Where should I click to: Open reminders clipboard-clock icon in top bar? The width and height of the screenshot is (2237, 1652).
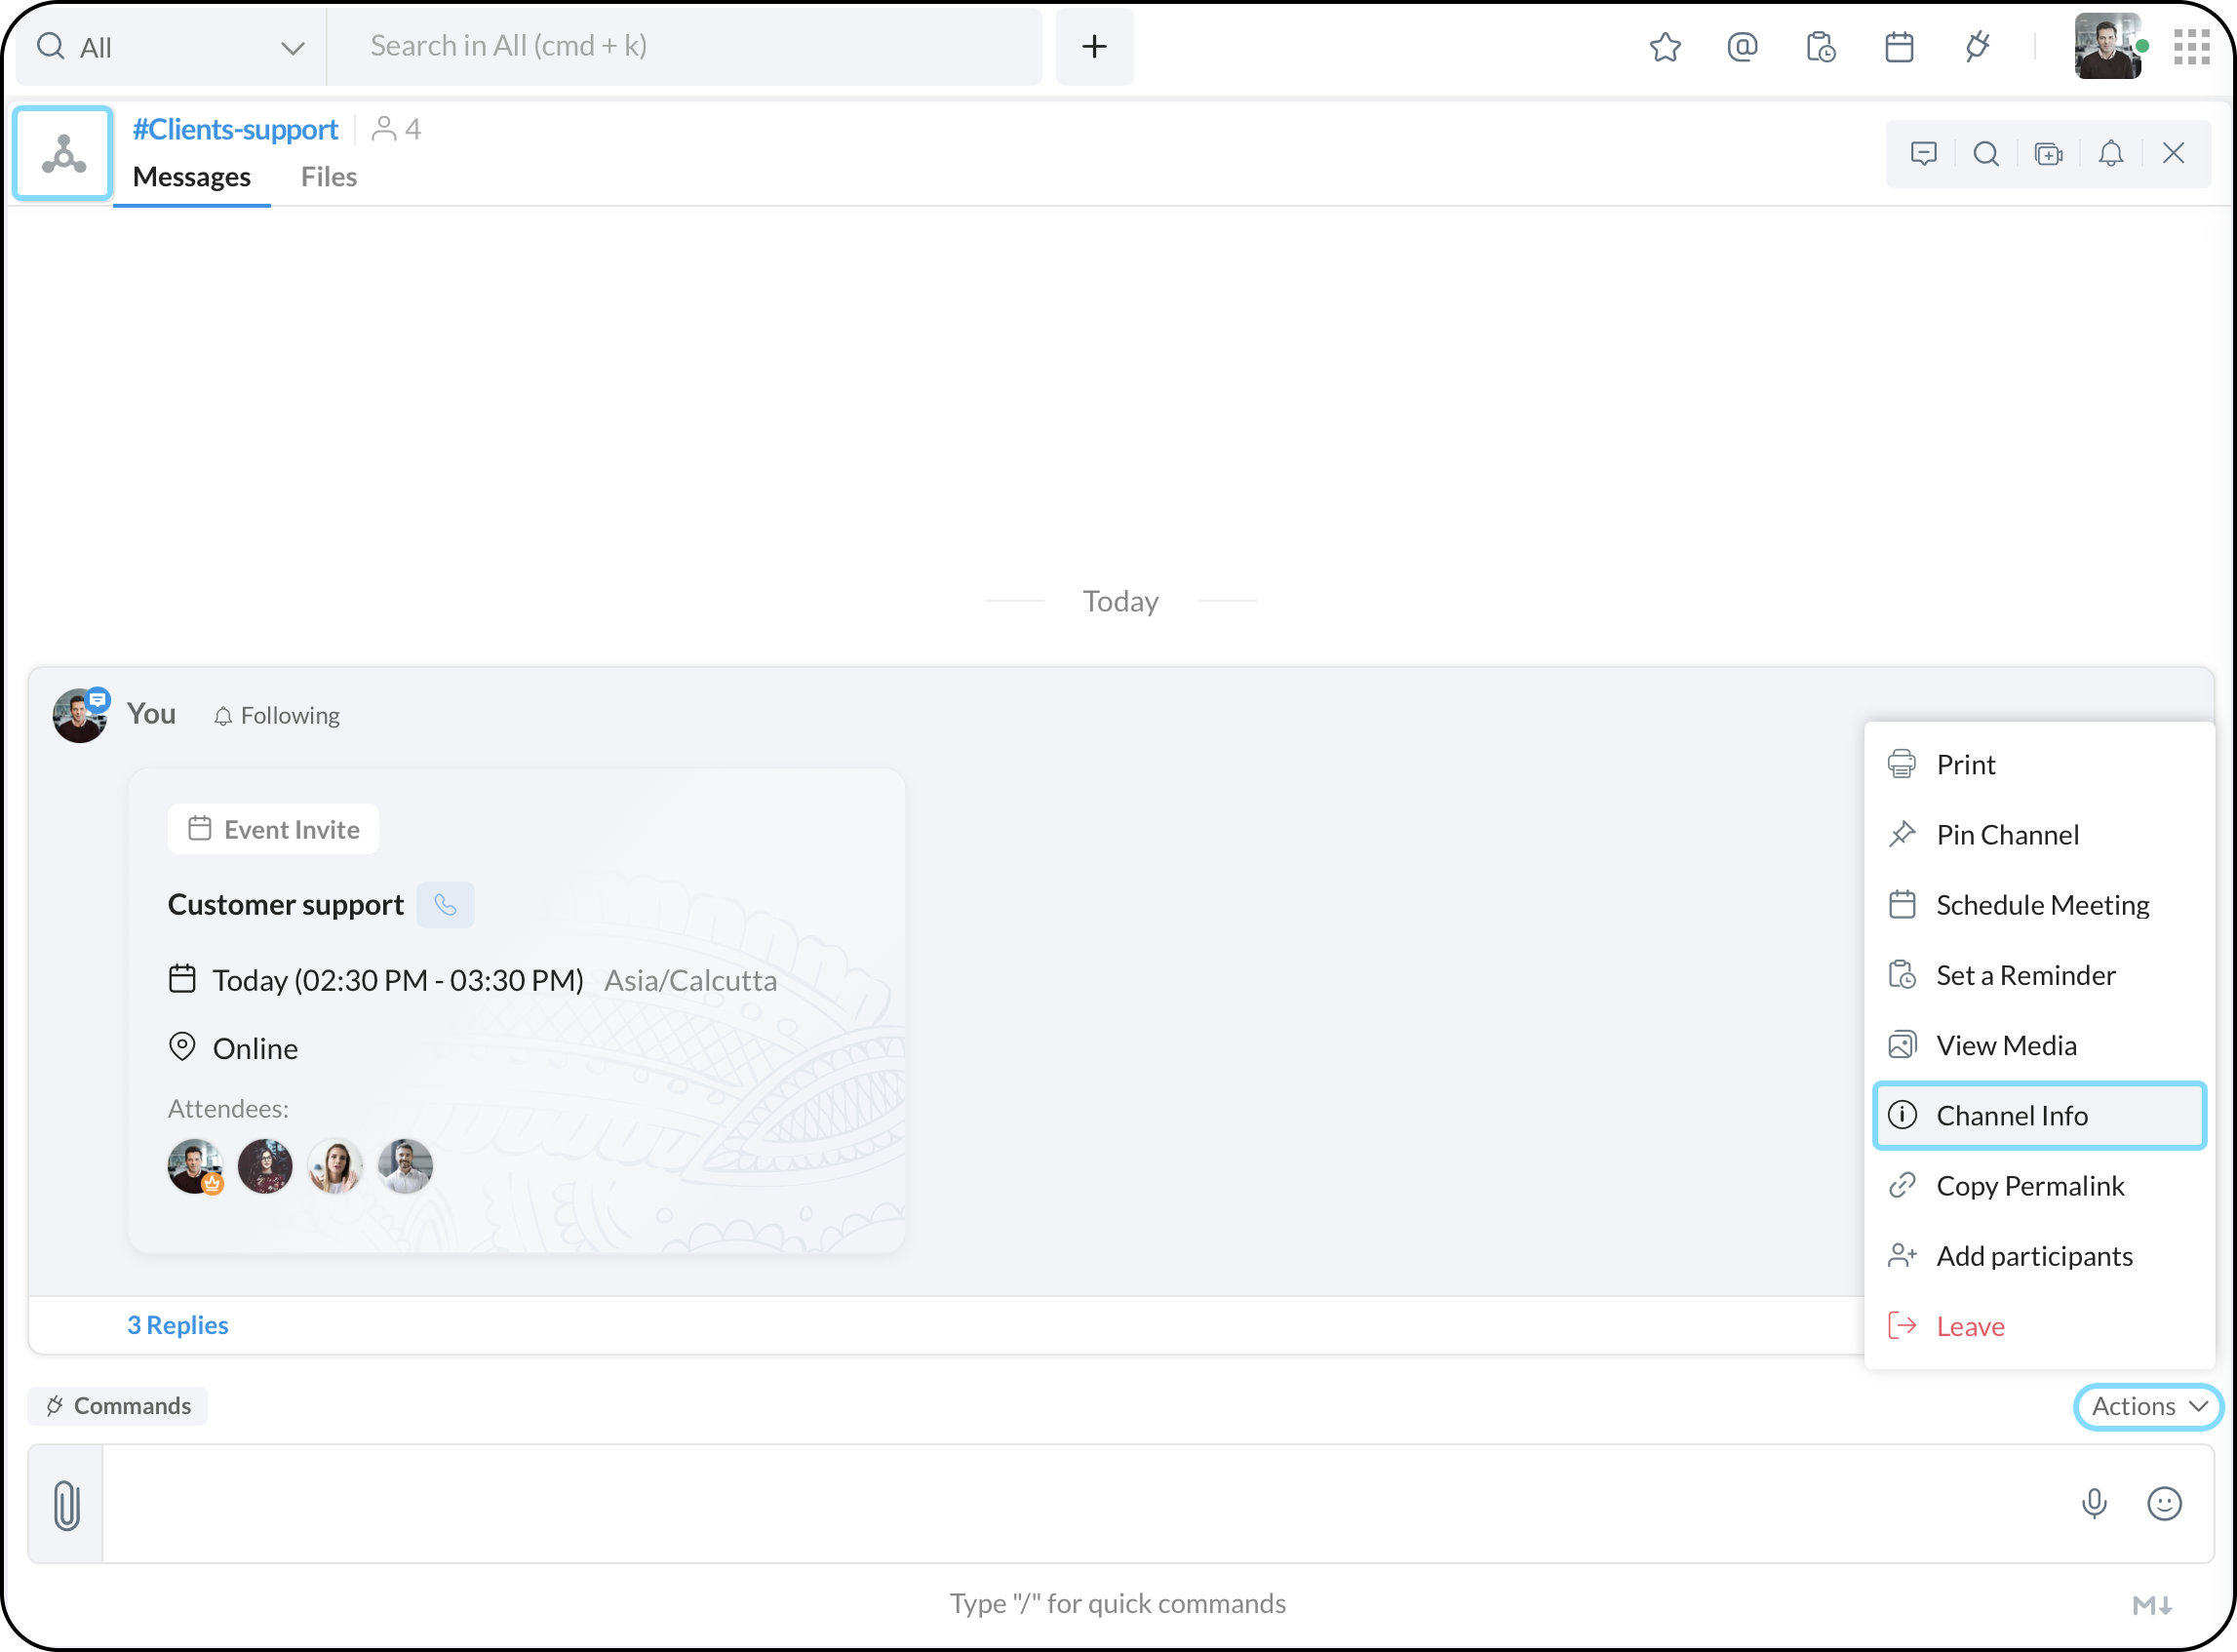pyautogui.click(x=1820, y=47)
